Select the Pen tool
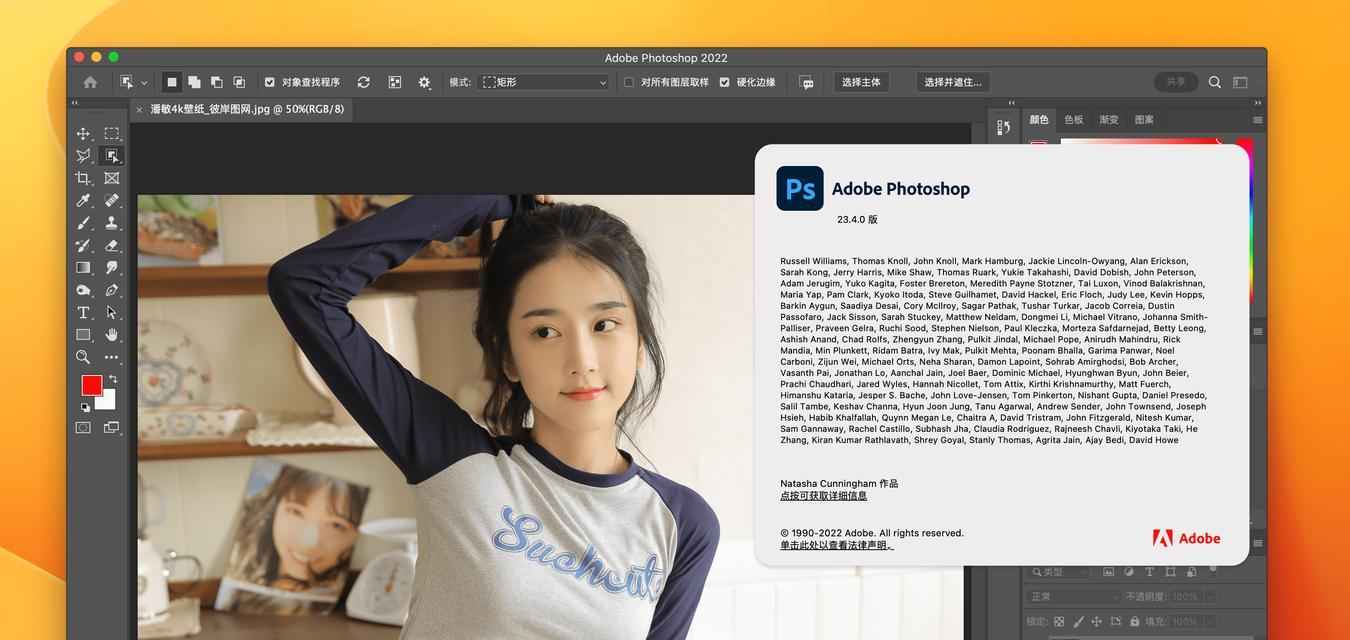 tap(112, 290)
